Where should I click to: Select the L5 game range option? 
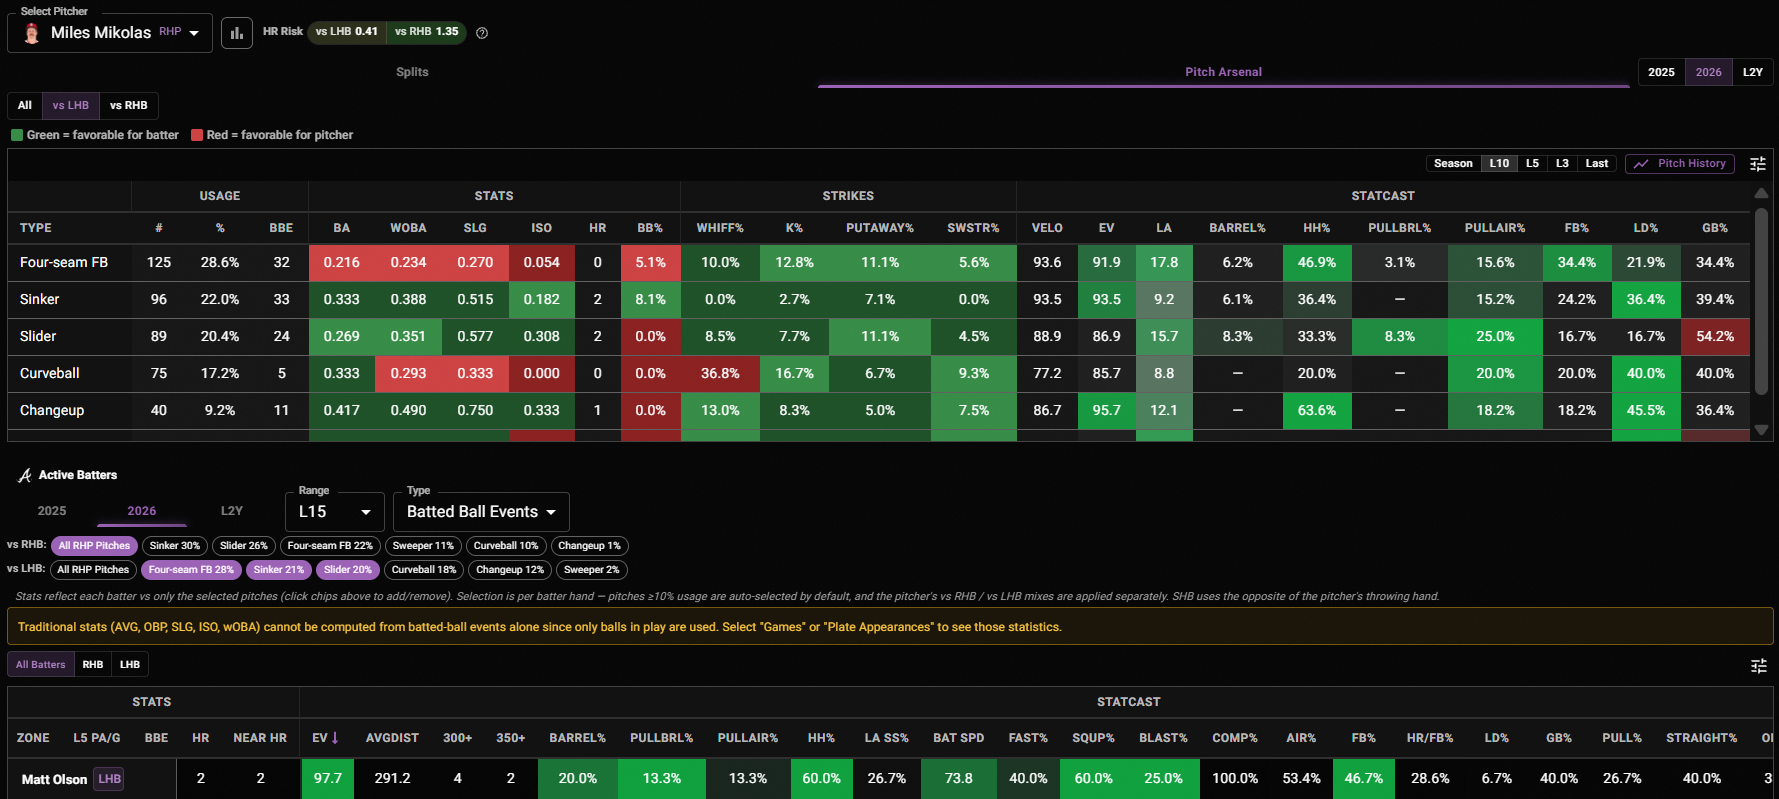[x=1532, y=164]
